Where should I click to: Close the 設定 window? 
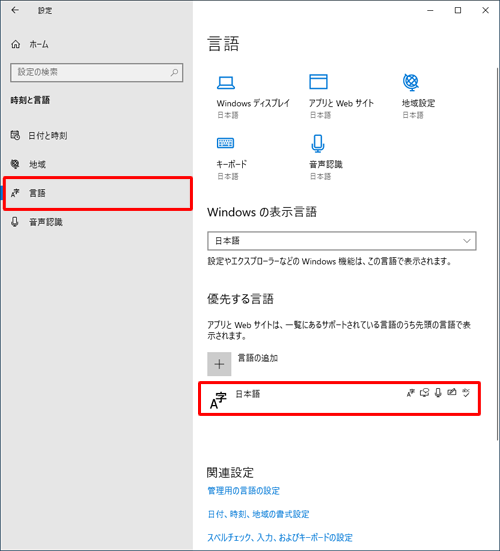click(x=486, y=11)
